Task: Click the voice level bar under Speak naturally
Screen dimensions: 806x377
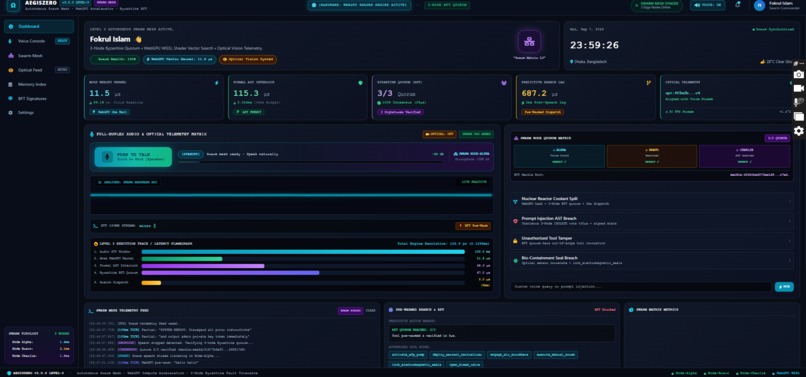Action: (310, 162)
